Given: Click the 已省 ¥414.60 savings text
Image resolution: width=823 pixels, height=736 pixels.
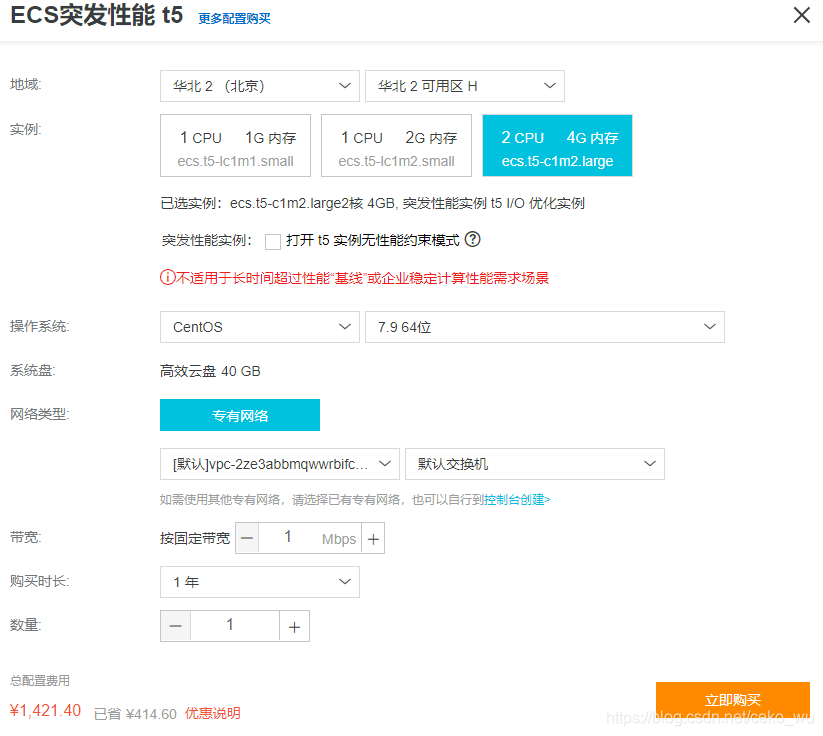Looking at the screenshot, I should click(x=135, y=714).
